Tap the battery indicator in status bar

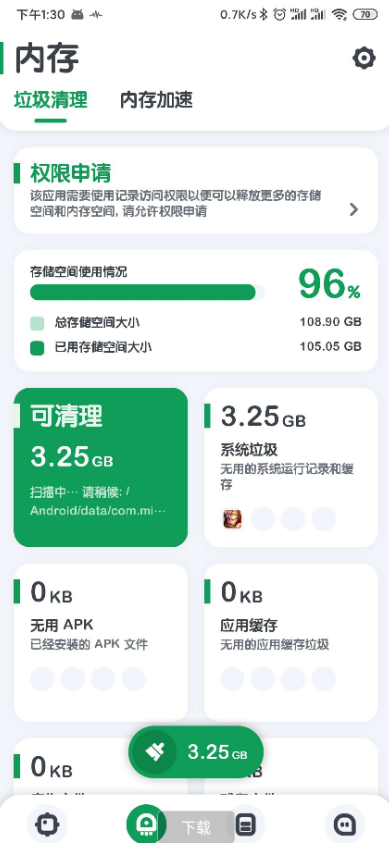coord(366,15)
